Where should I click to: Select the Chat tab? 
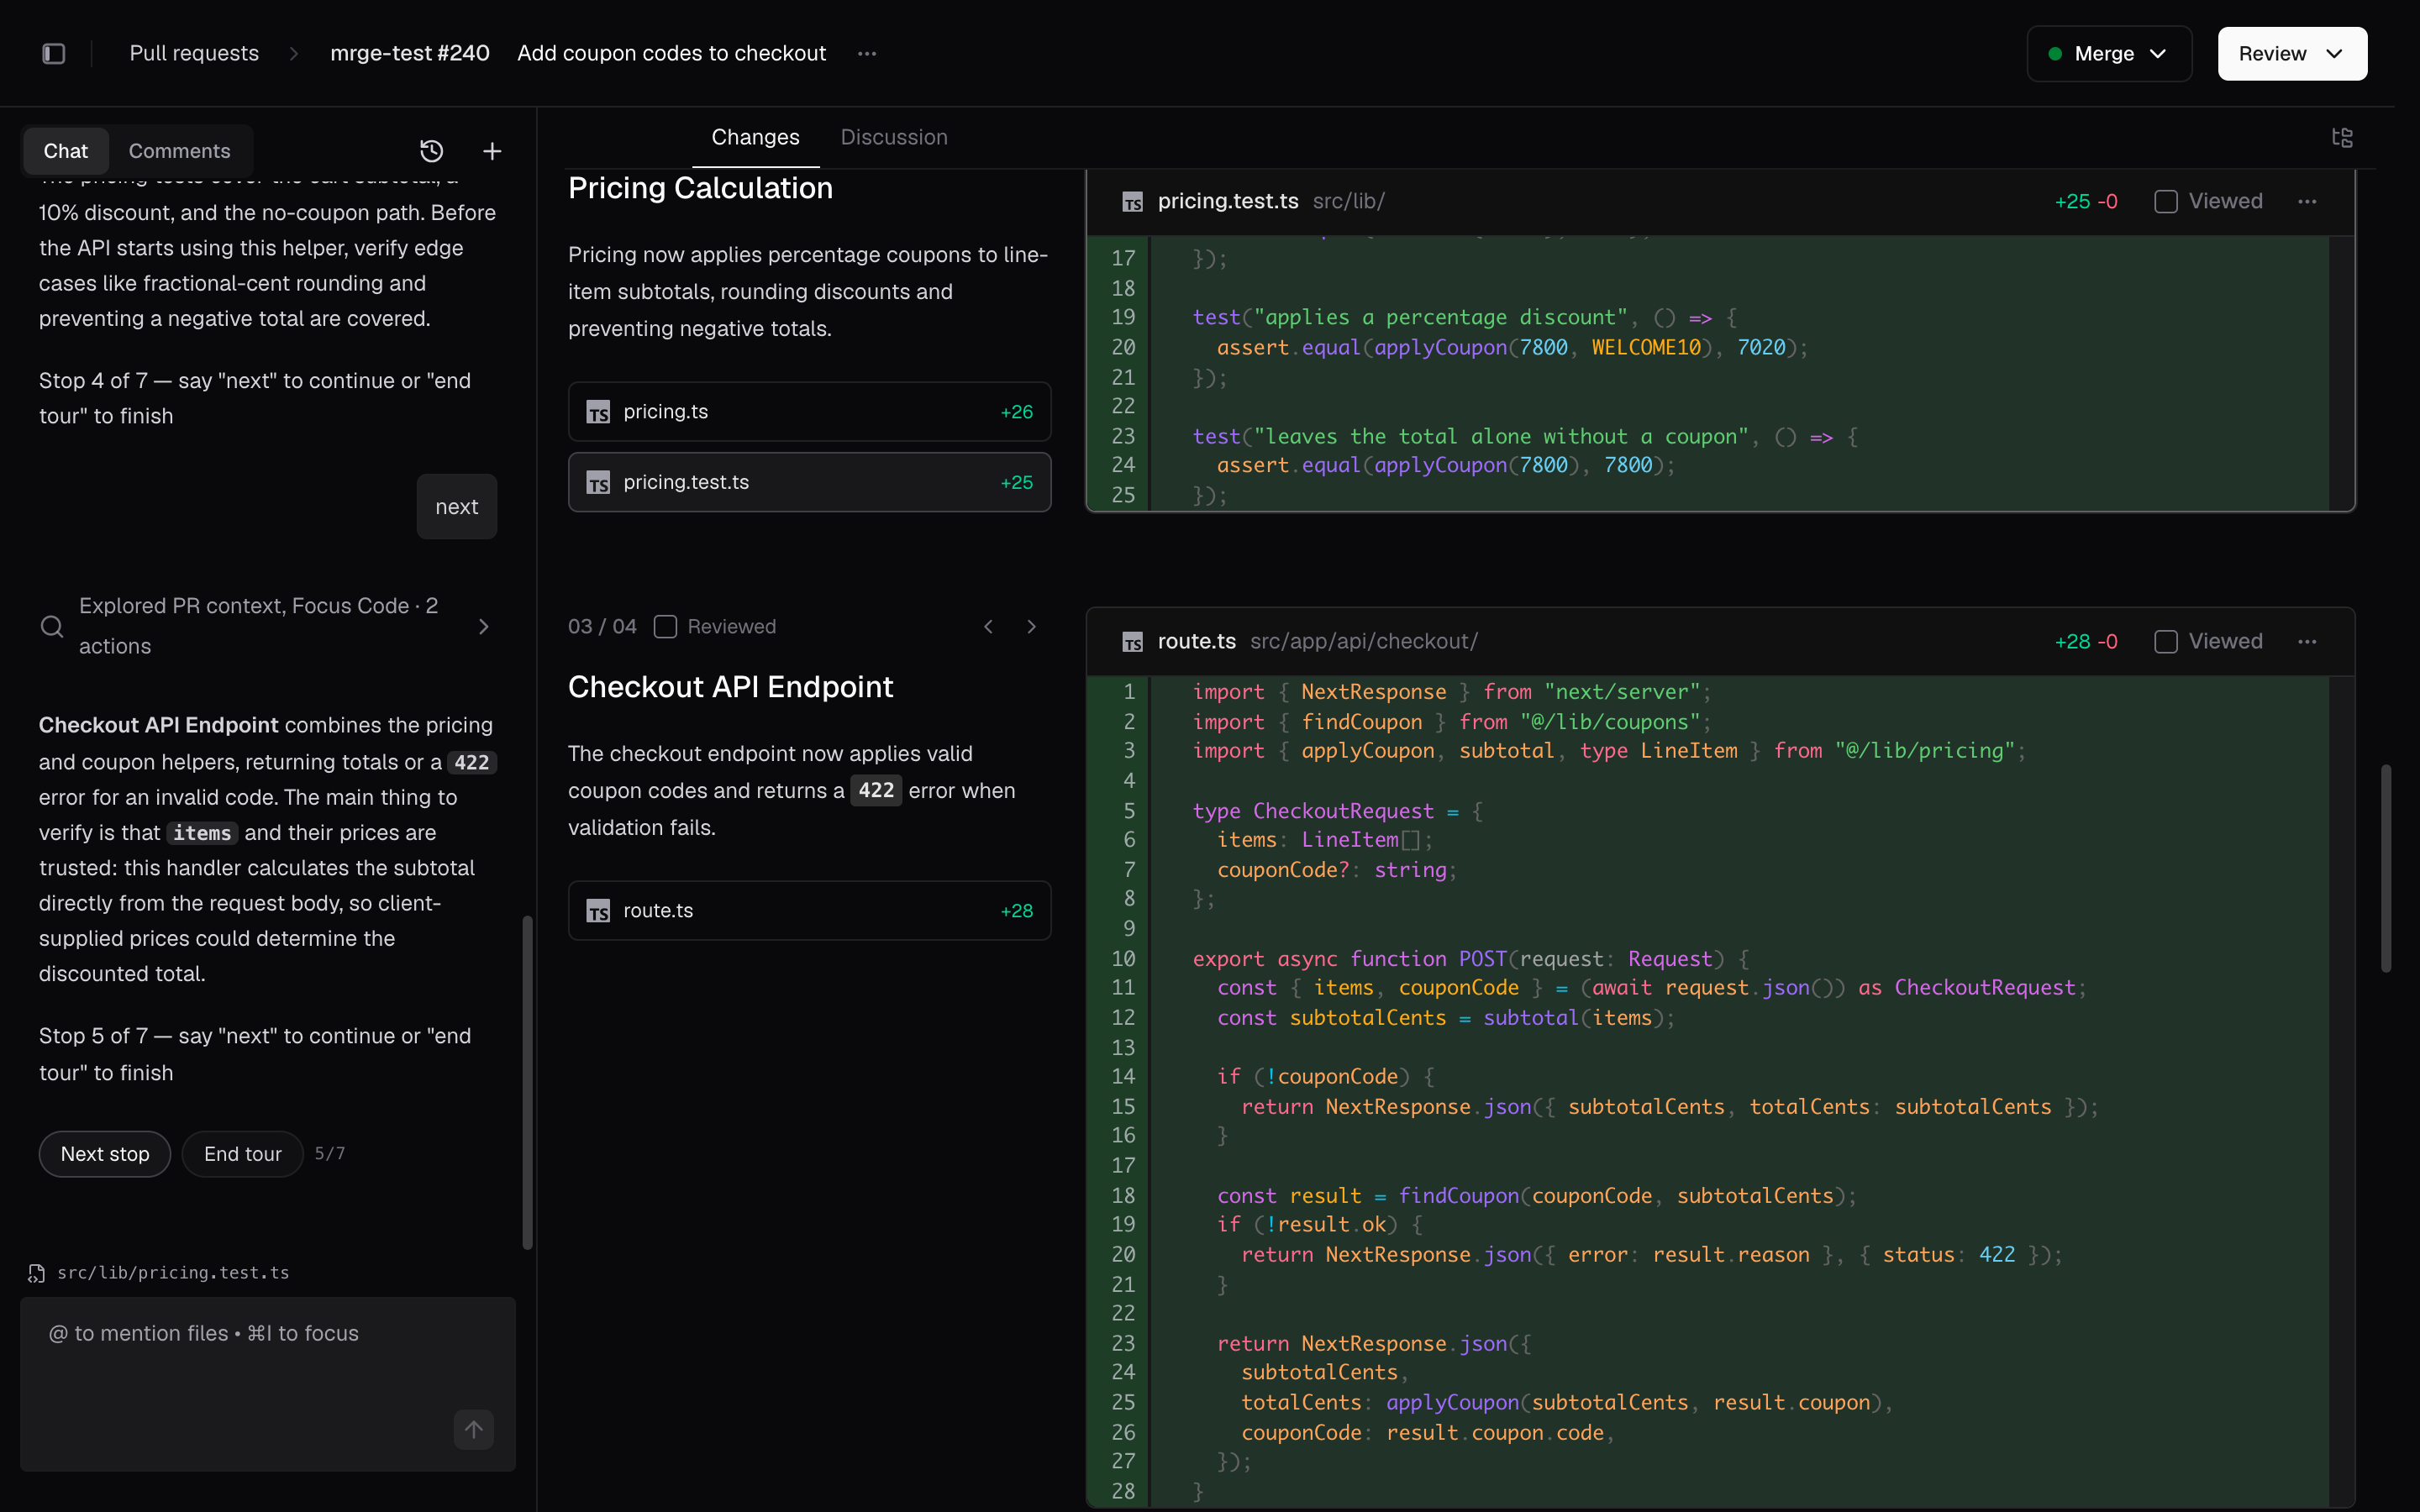coord(66,151)
